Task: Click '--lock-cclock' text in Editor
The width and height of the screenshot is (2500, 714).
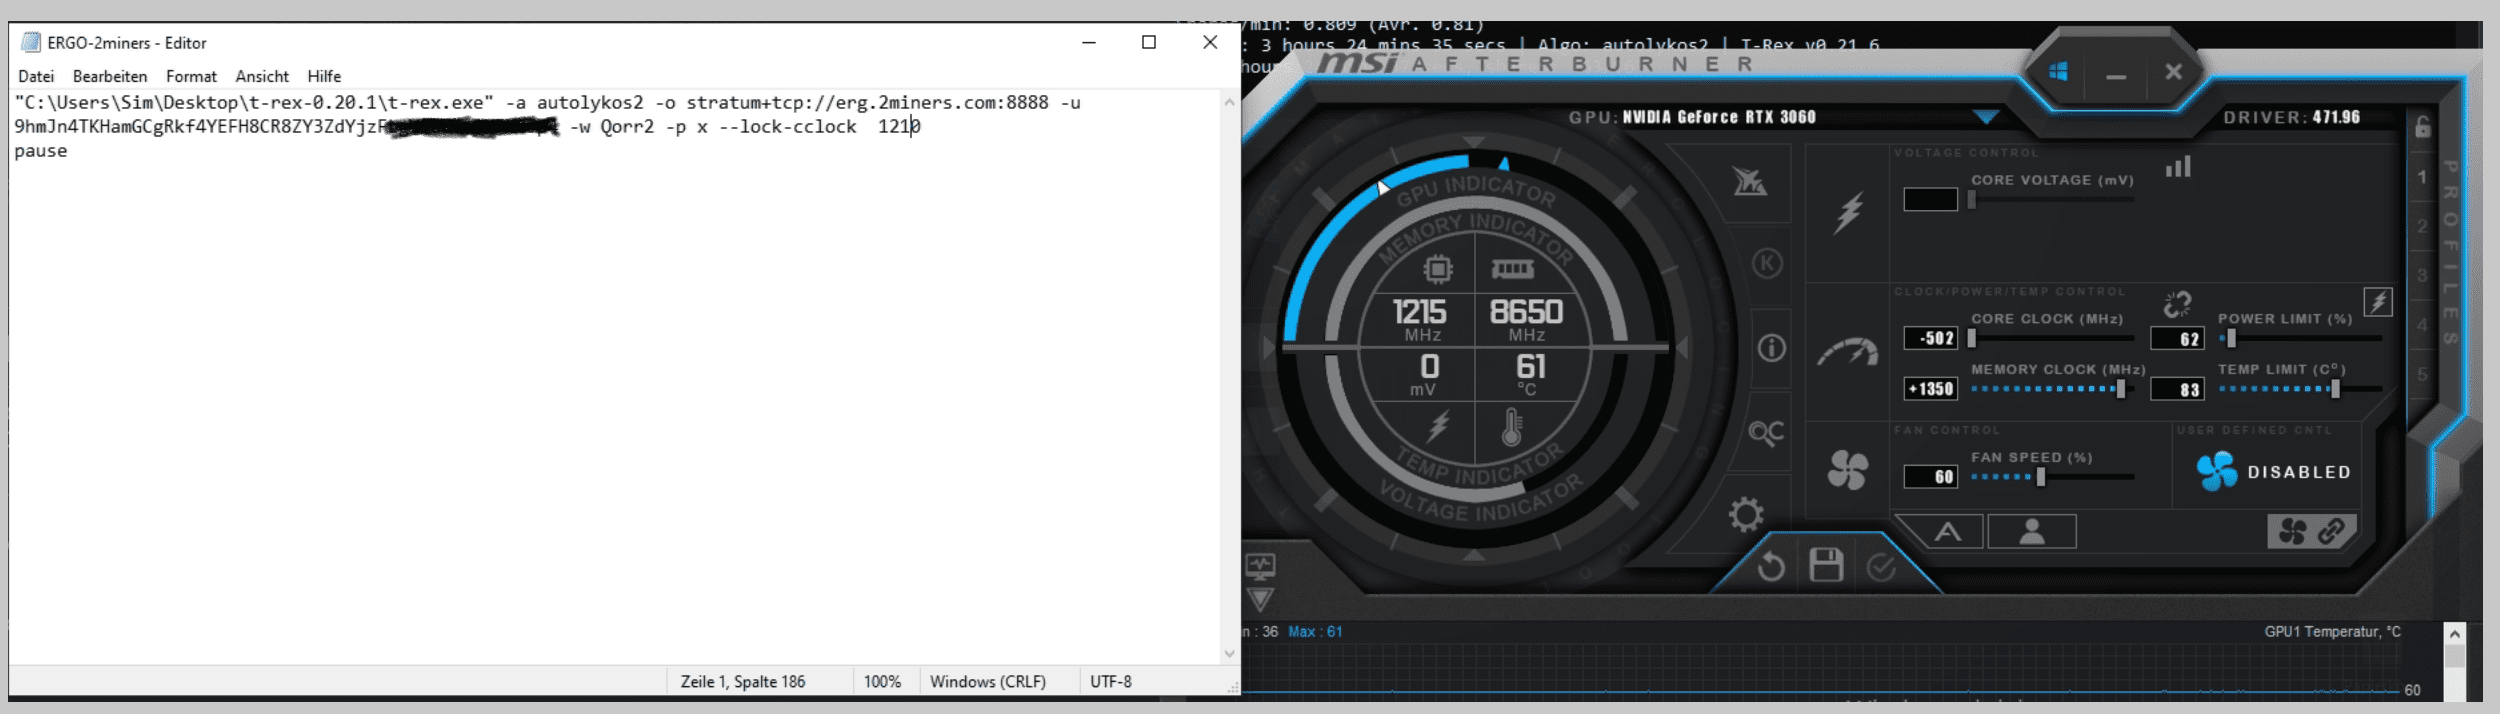Action: click(787, 127)
